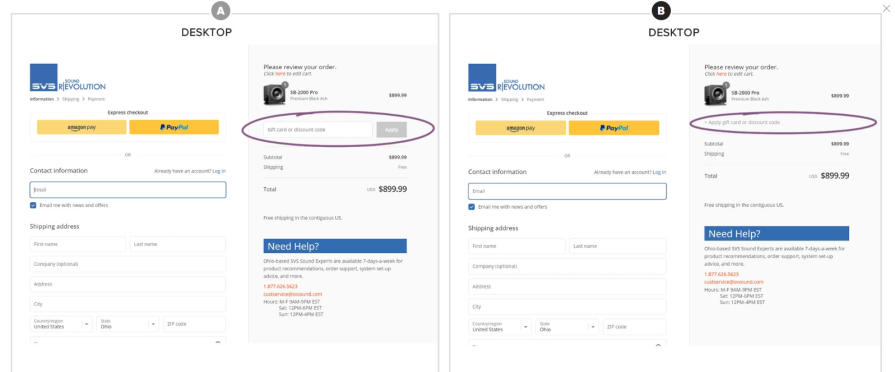Click the Apply discount button in variant A
The image size is (895, 372).
pyautogui.click(x=392, y=130)
